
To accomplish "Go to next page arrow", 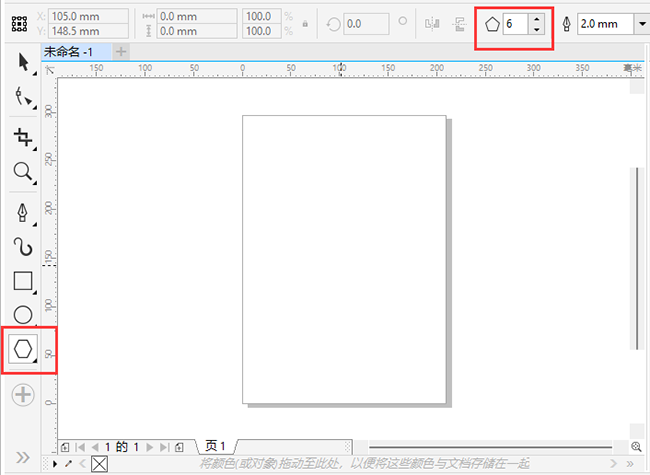I will [x=150, y=447].
